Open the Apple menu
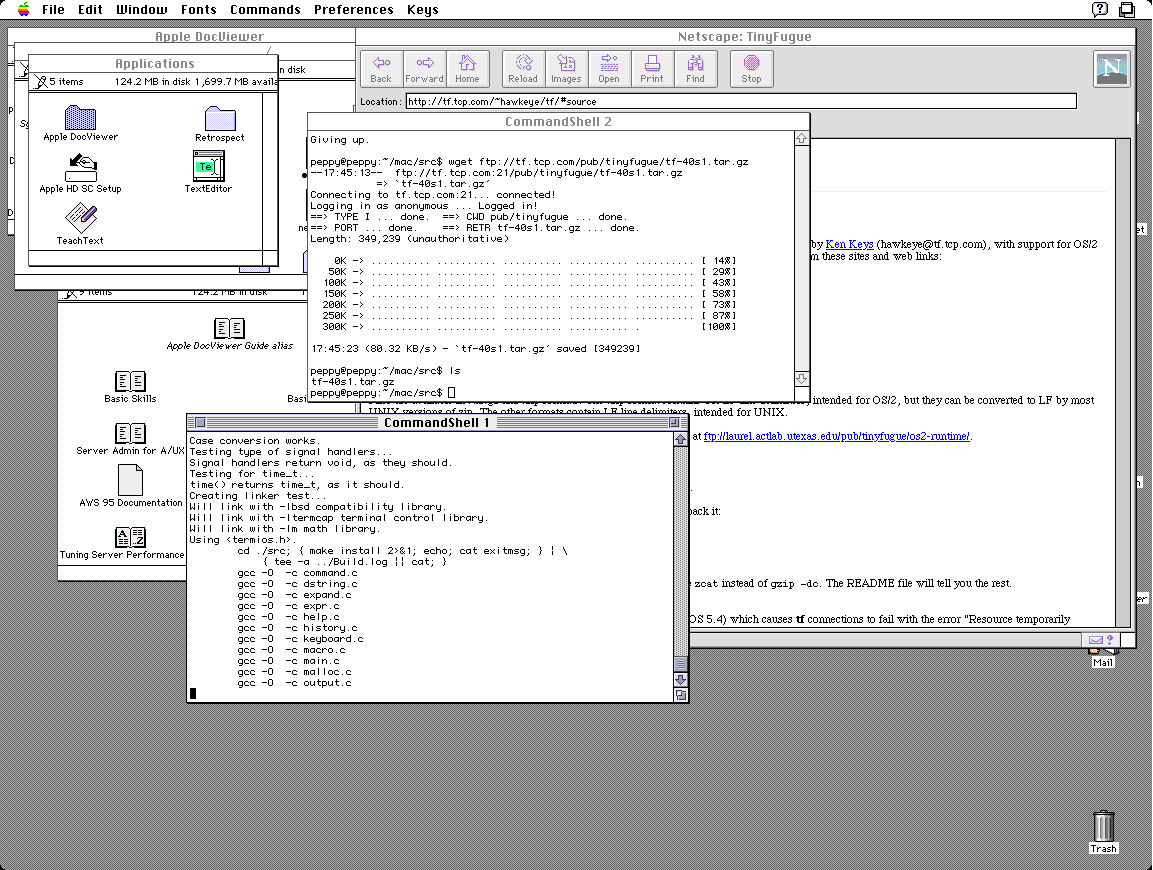1153x870 pixels. coord(24,10)
